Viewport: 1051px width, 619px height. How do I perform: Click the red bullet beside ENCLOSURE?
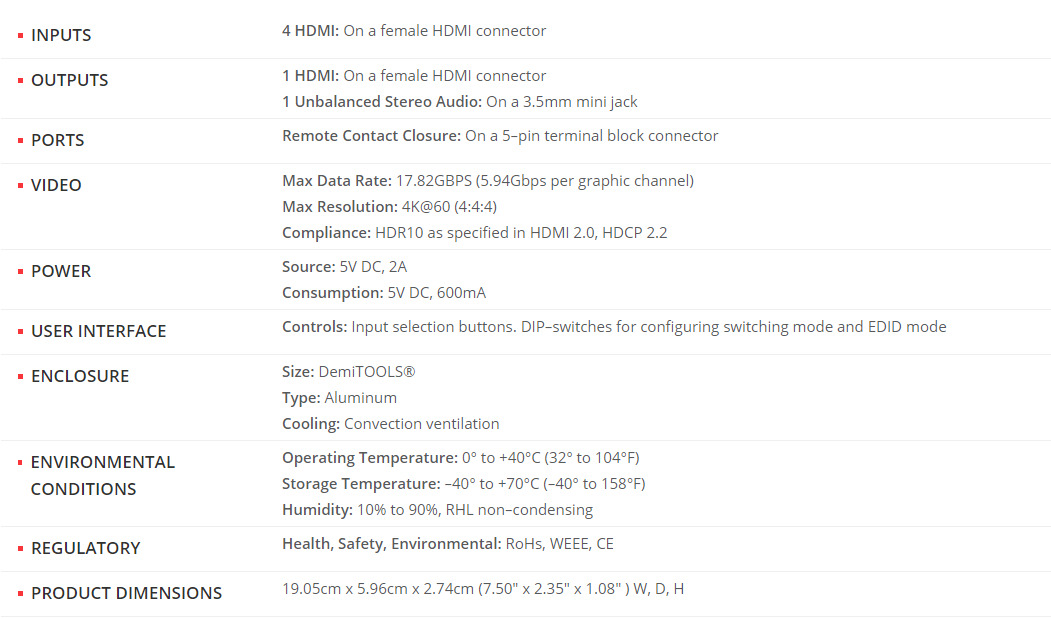(20, 376)
